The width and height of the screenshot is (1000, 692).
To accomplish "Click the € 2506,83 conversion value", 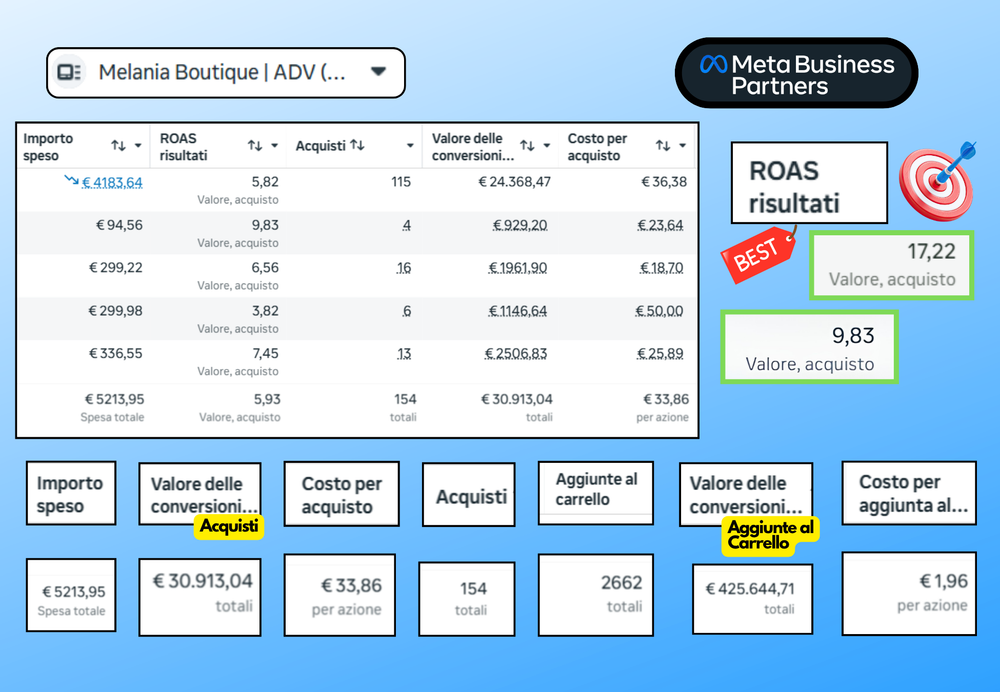I will tap(516, 353).
